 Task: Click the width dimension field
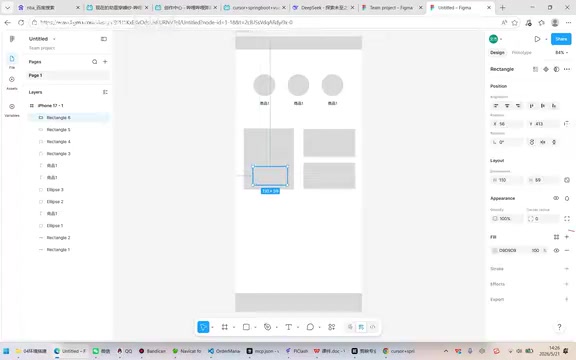coord(507,180)
